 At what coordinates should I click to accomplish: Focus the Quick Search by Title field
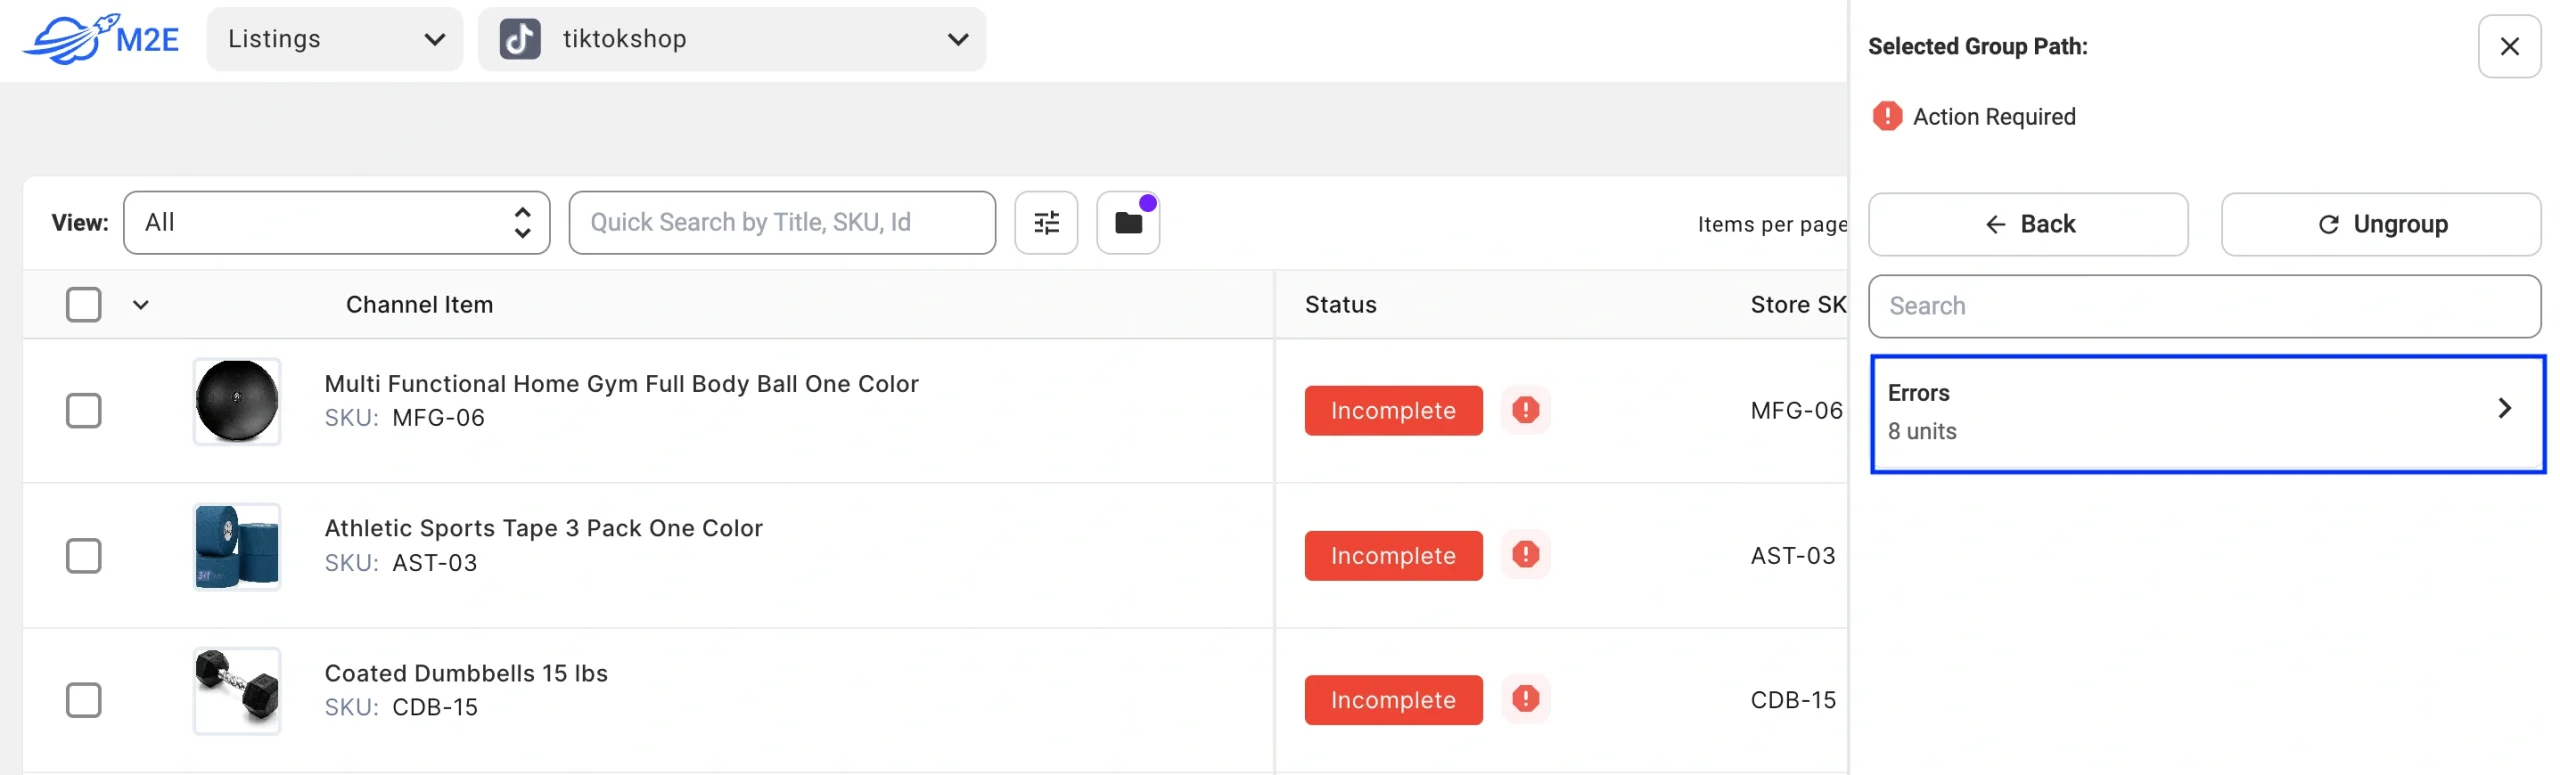tap(781, 223)
